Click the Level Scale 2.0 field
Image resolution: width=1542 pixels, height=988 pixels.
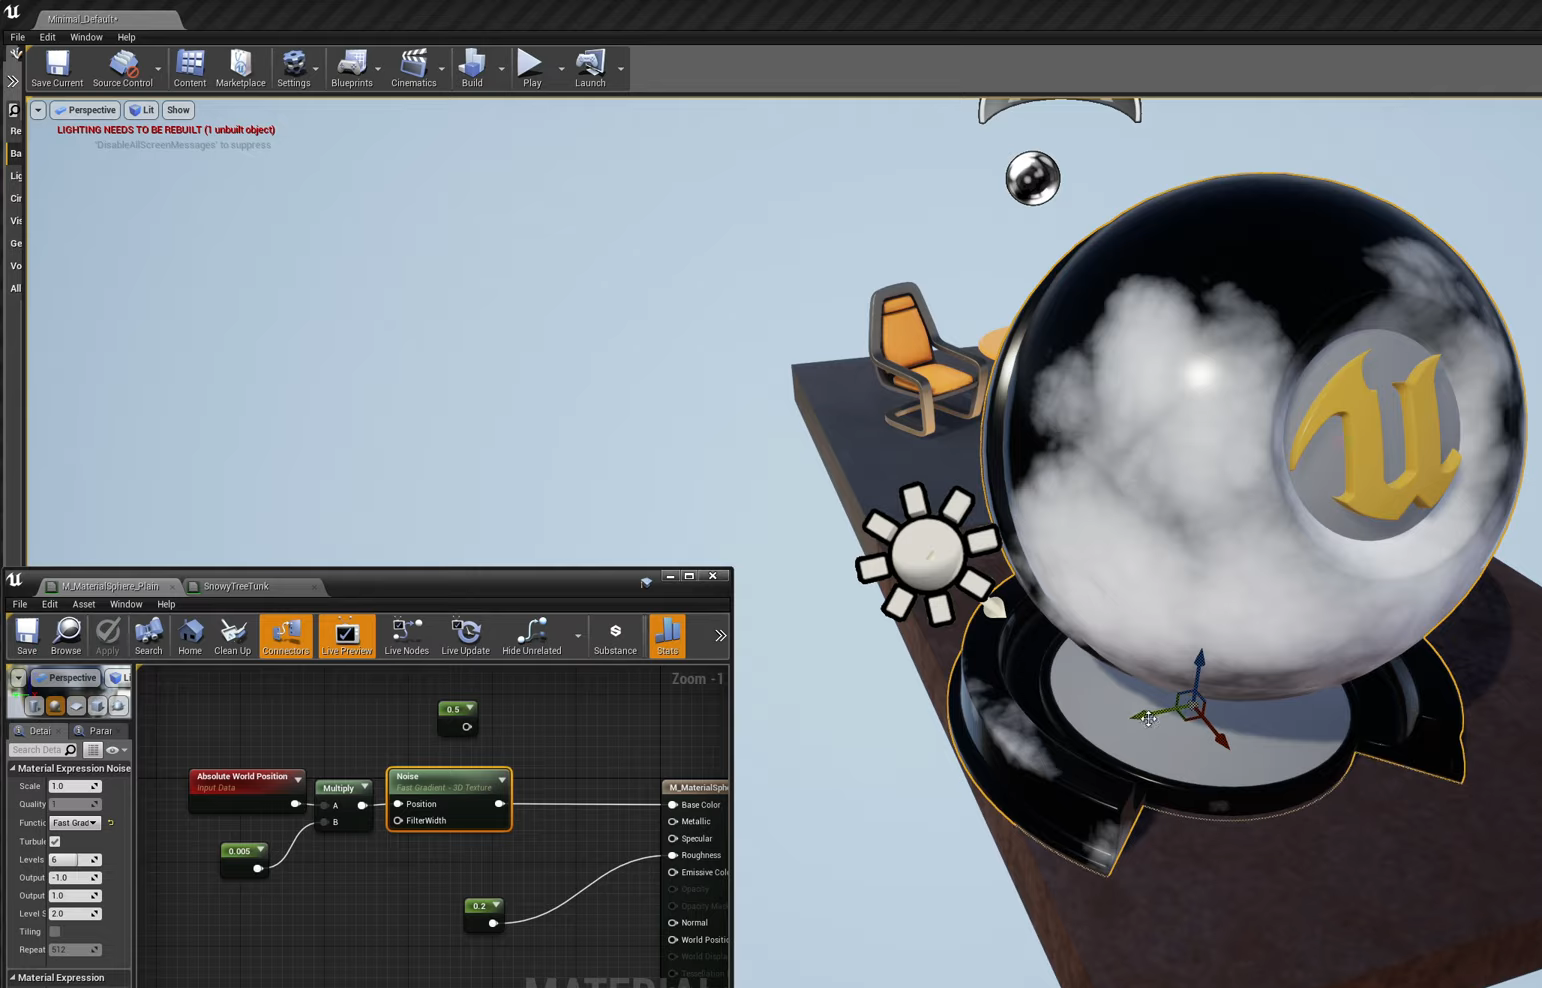coord(75,914)
